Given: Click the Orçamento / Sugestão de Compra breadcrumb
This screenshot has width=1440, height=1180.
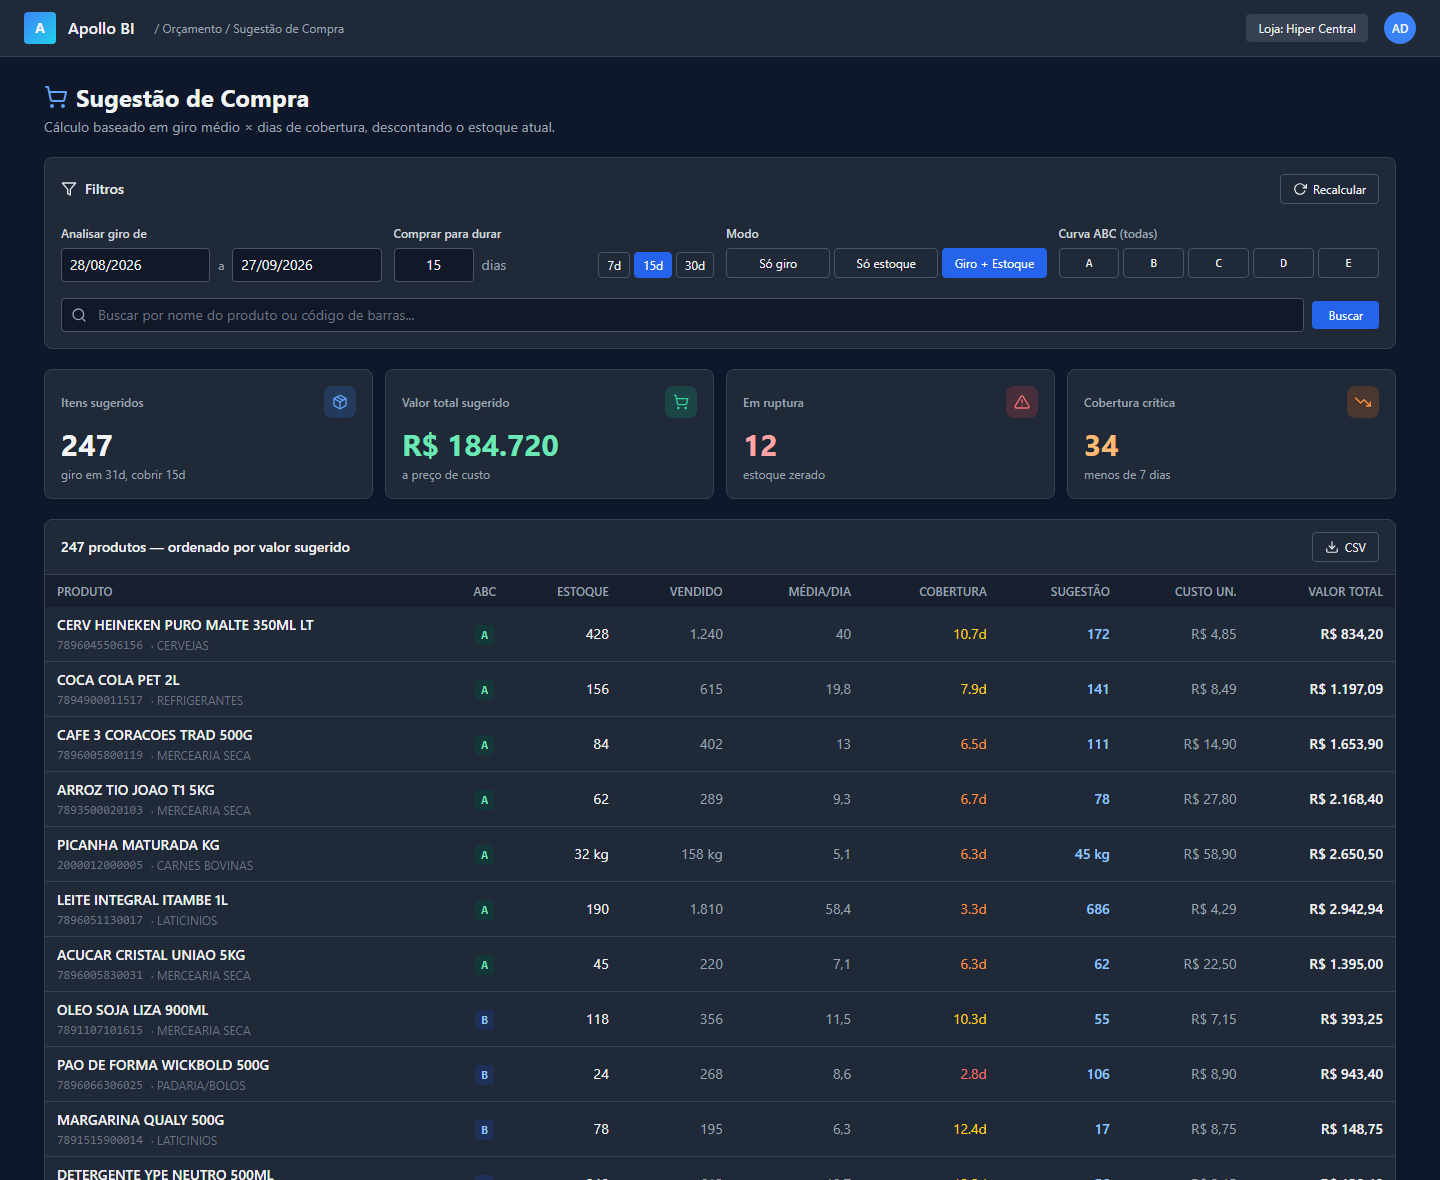Looking at the screenshot, I should (x=249, y=29).
